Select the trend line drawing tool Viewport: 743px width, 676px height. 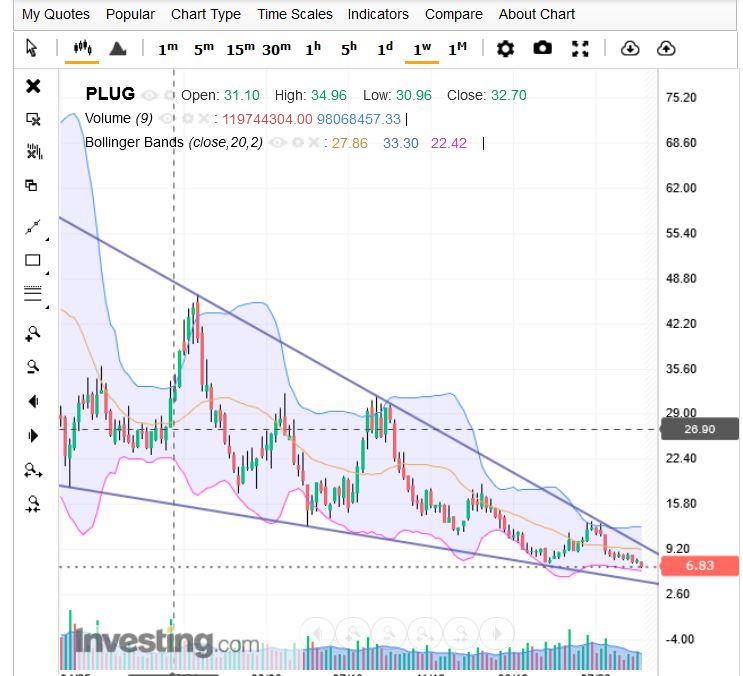[33, 227]
